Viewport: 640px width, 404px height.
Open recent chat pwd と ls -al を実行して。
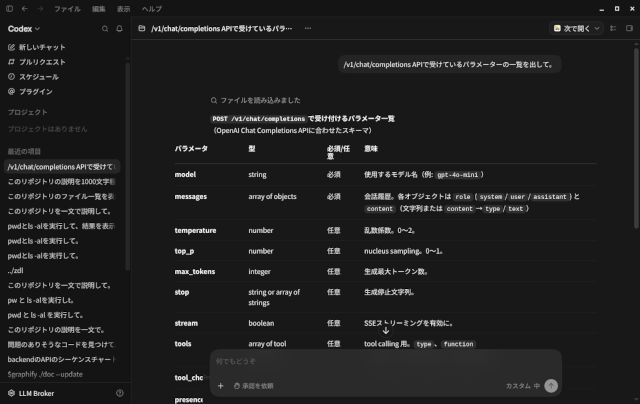point(62,315)
